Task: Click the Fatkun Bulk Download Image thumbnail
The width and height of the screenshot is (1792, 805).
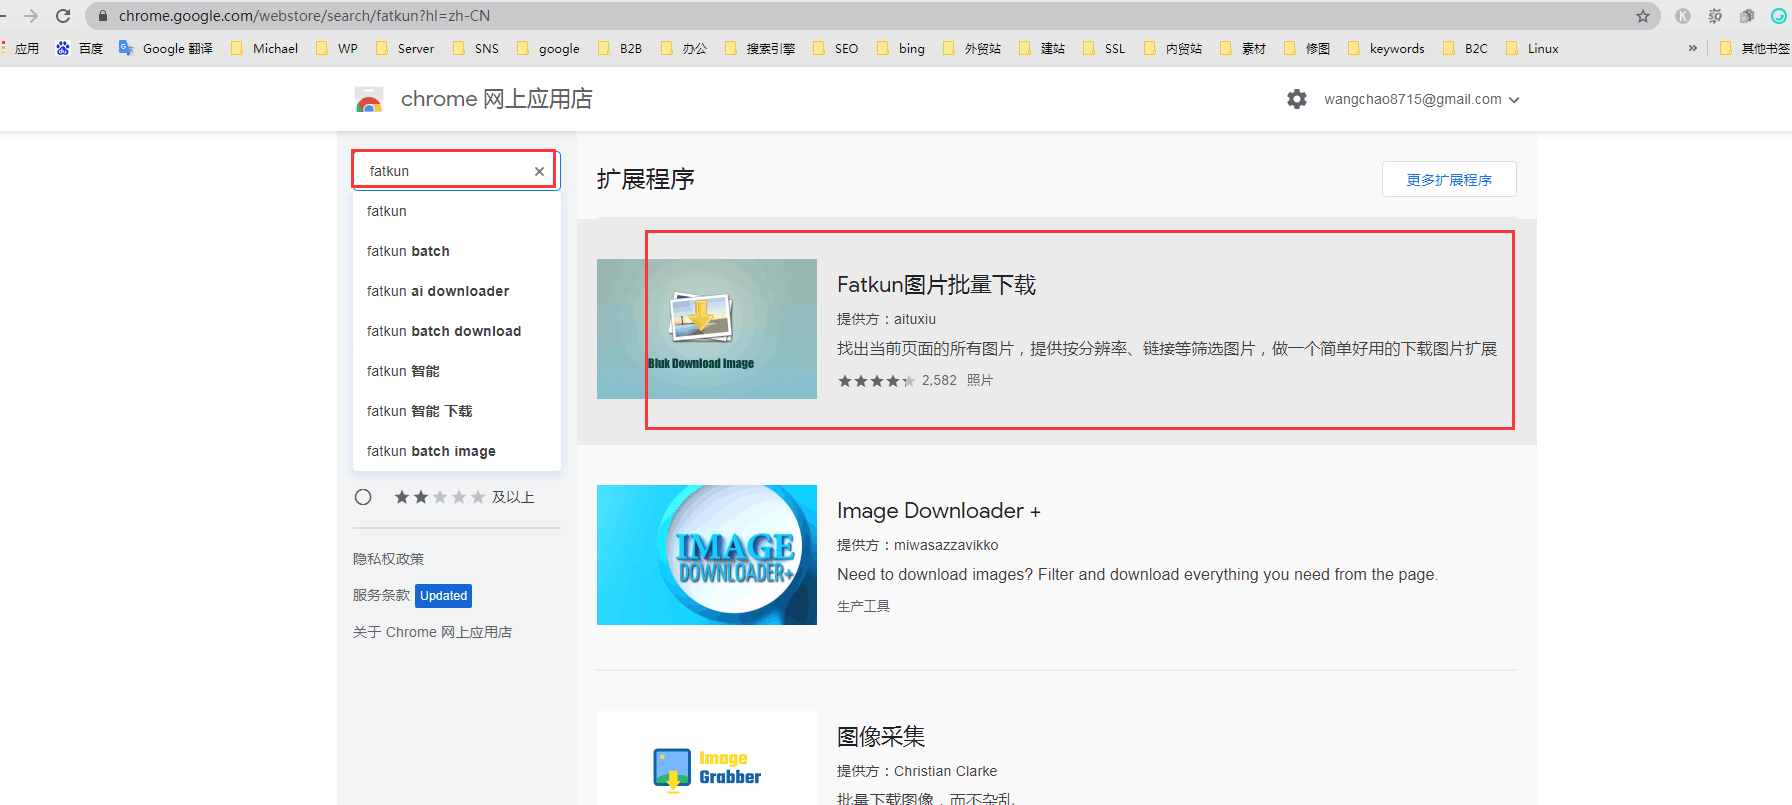Action: 707,329
